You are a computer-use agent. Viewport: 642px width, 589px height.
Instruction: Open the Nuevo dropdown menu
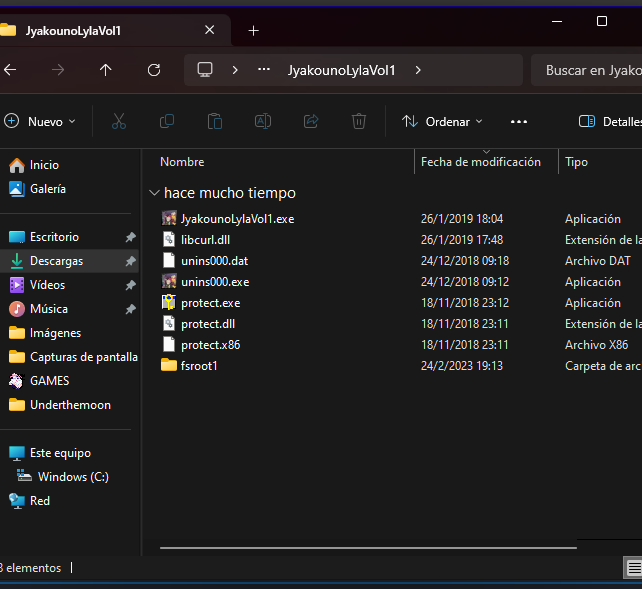point(40,122)
